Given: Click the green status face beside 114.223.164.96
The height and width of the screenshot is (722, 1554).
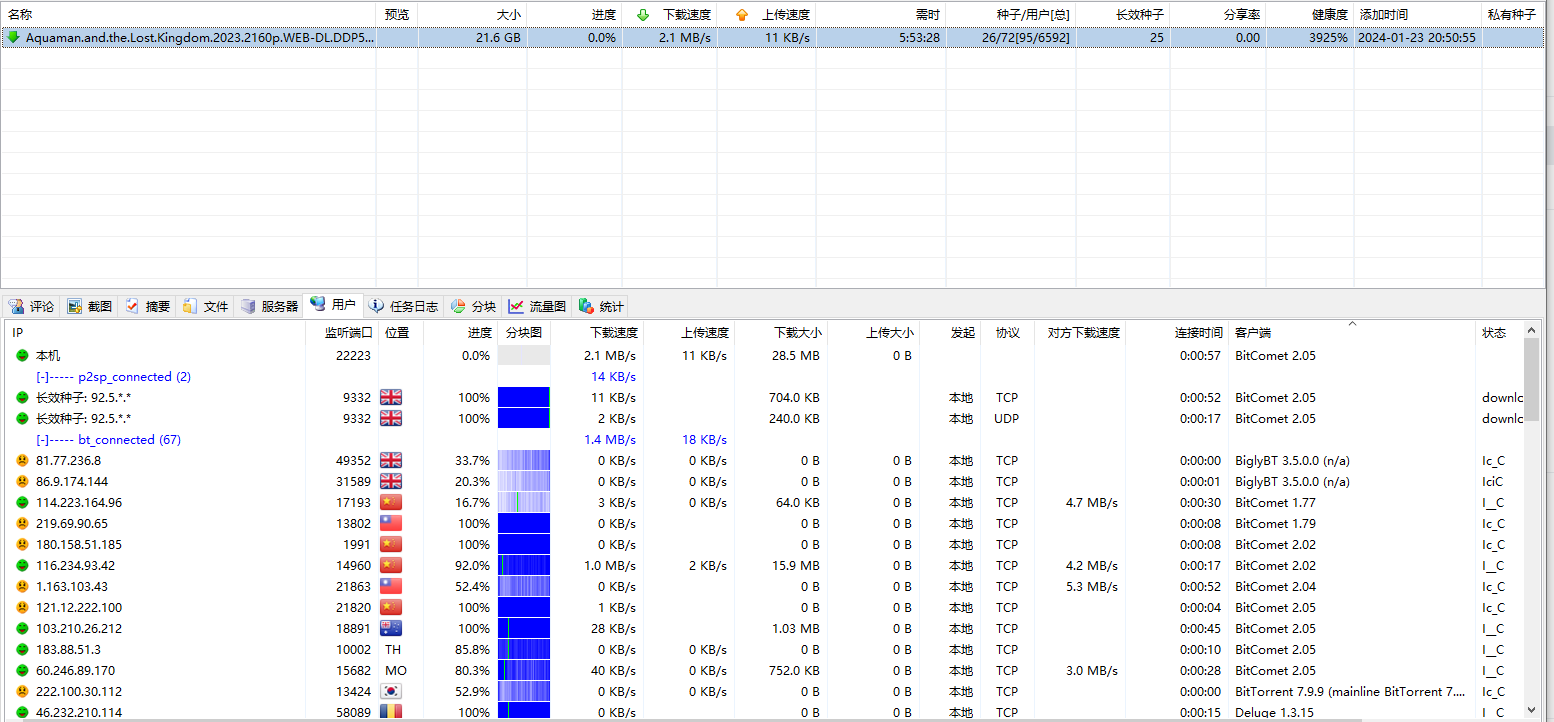Looking at the screenshot, I should click(x=22, y=503).
